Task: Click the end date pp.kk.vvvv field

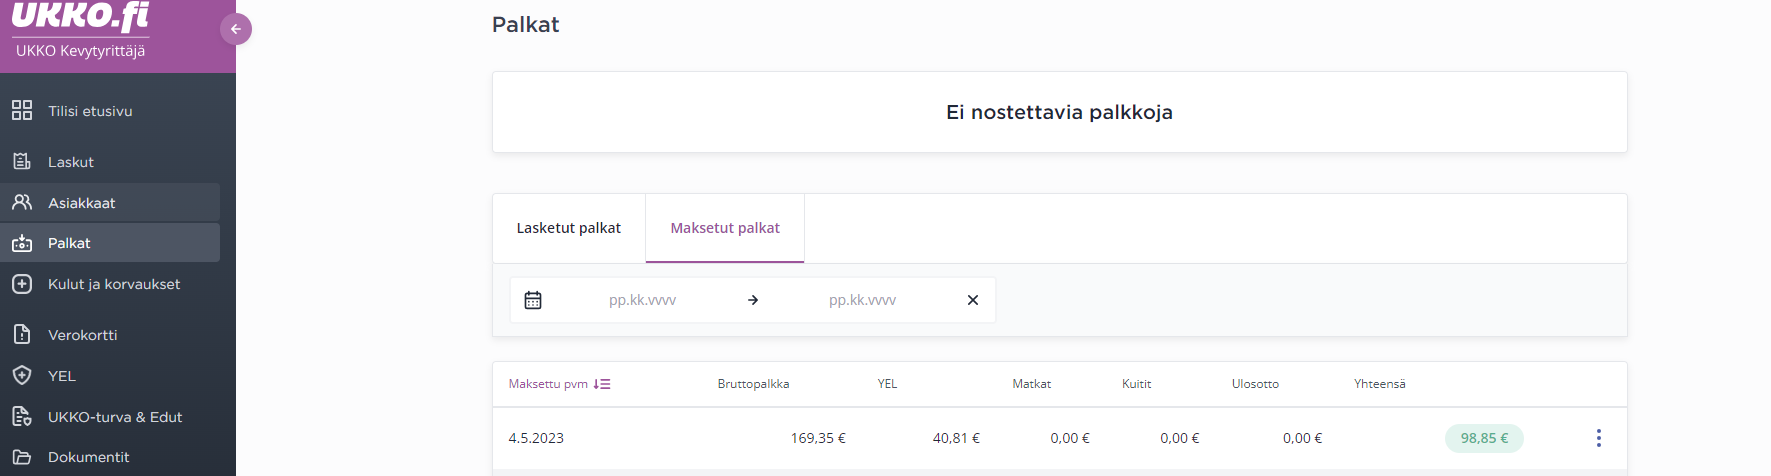Action: 863,300
